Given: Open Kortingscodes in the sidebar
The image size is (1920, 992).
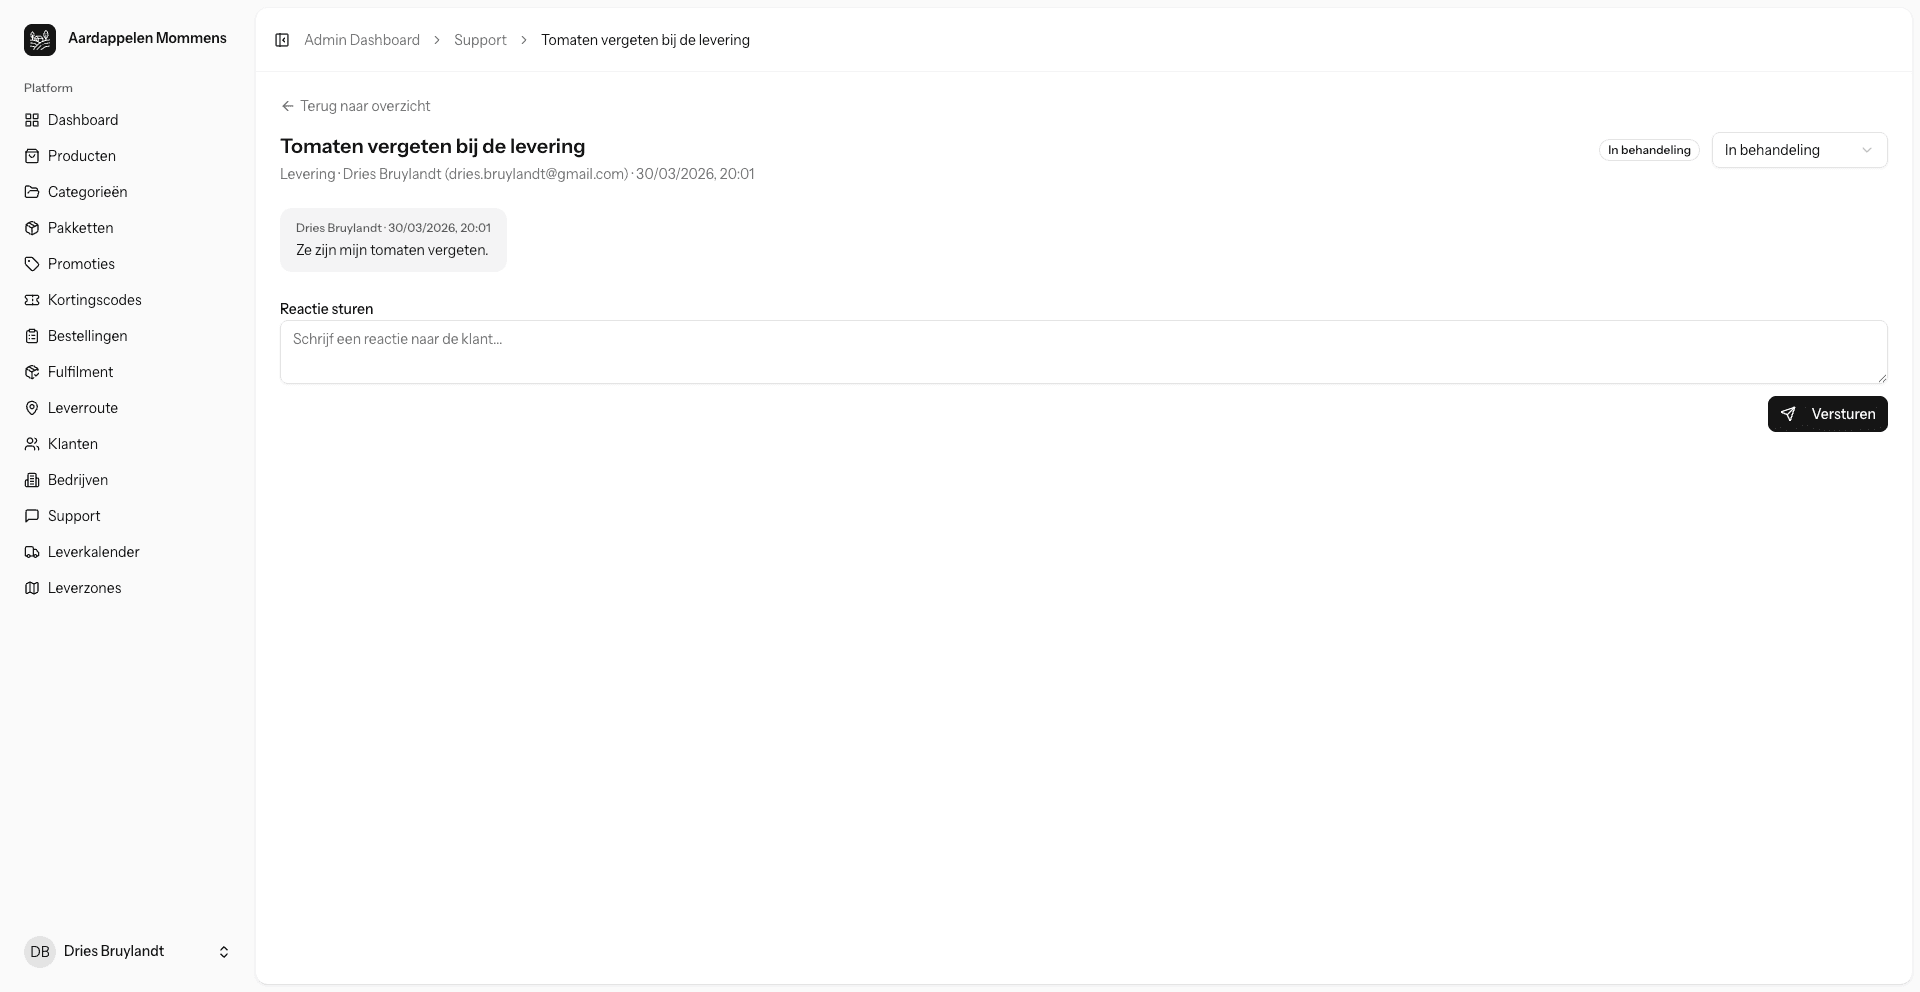Looking at the screenshot, I should point(128,300).
